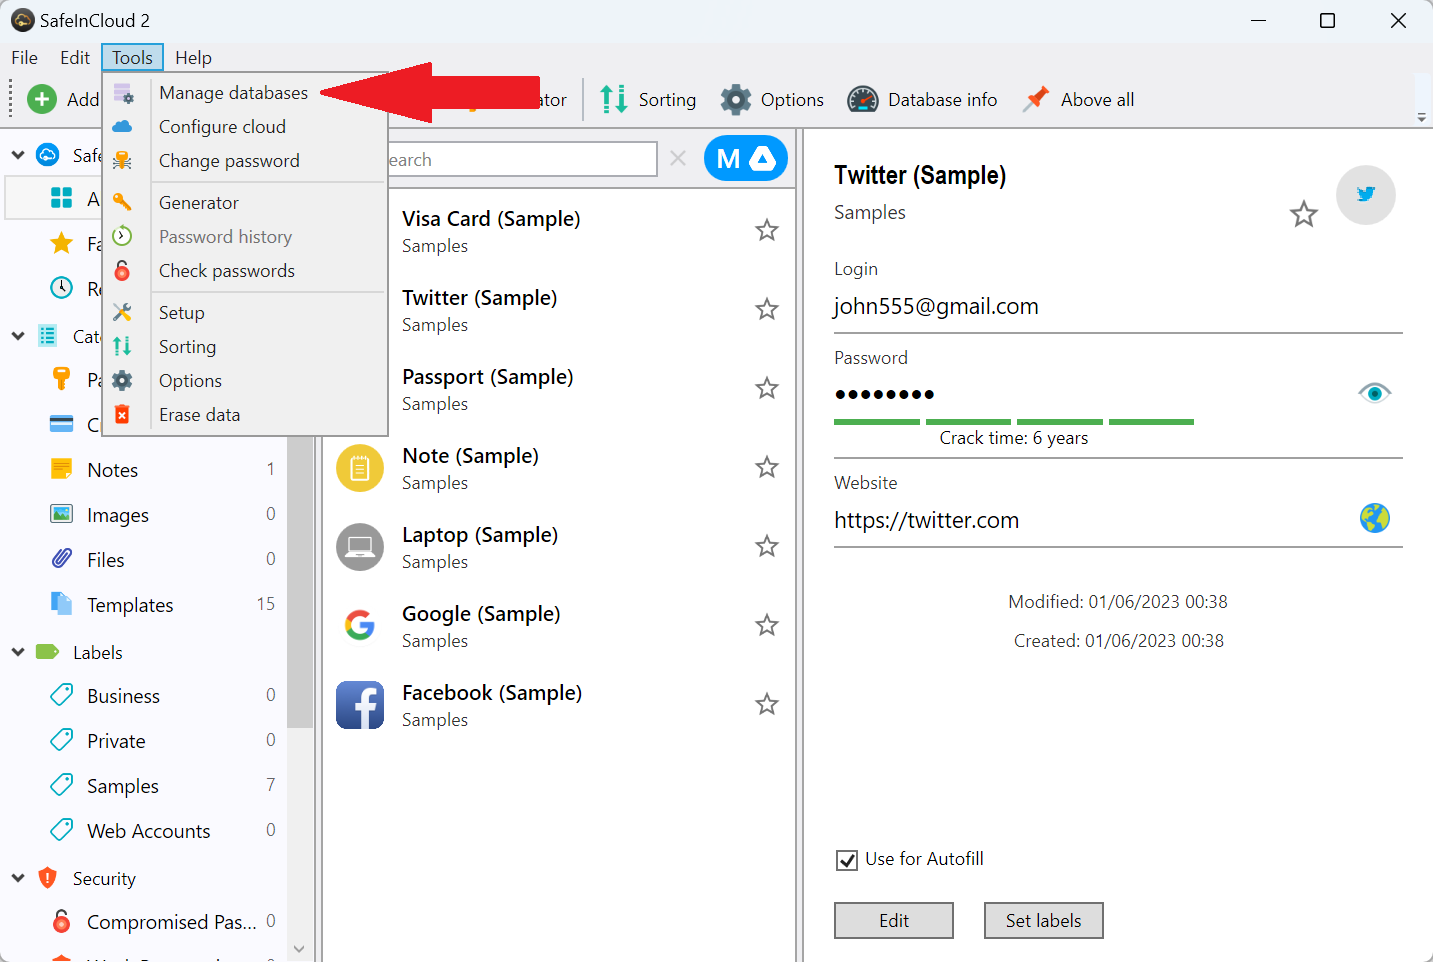The width and height of the screenshot is (1433, 962).
Task: Click the Above all pin icon
Action: coord(1036,99)
